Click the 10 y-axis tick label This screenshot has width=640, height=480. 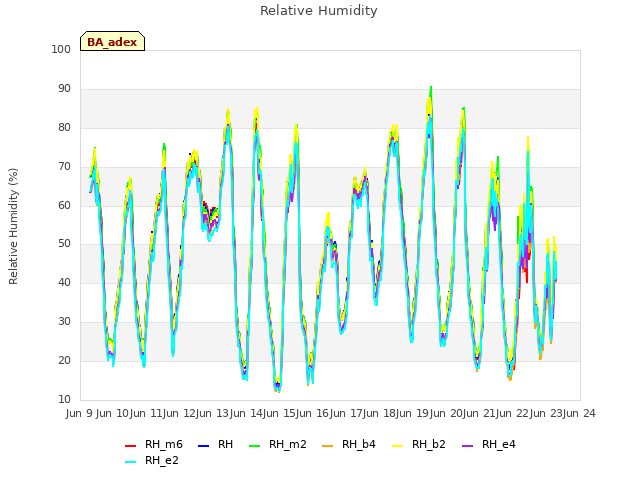[x=64, y=399]
